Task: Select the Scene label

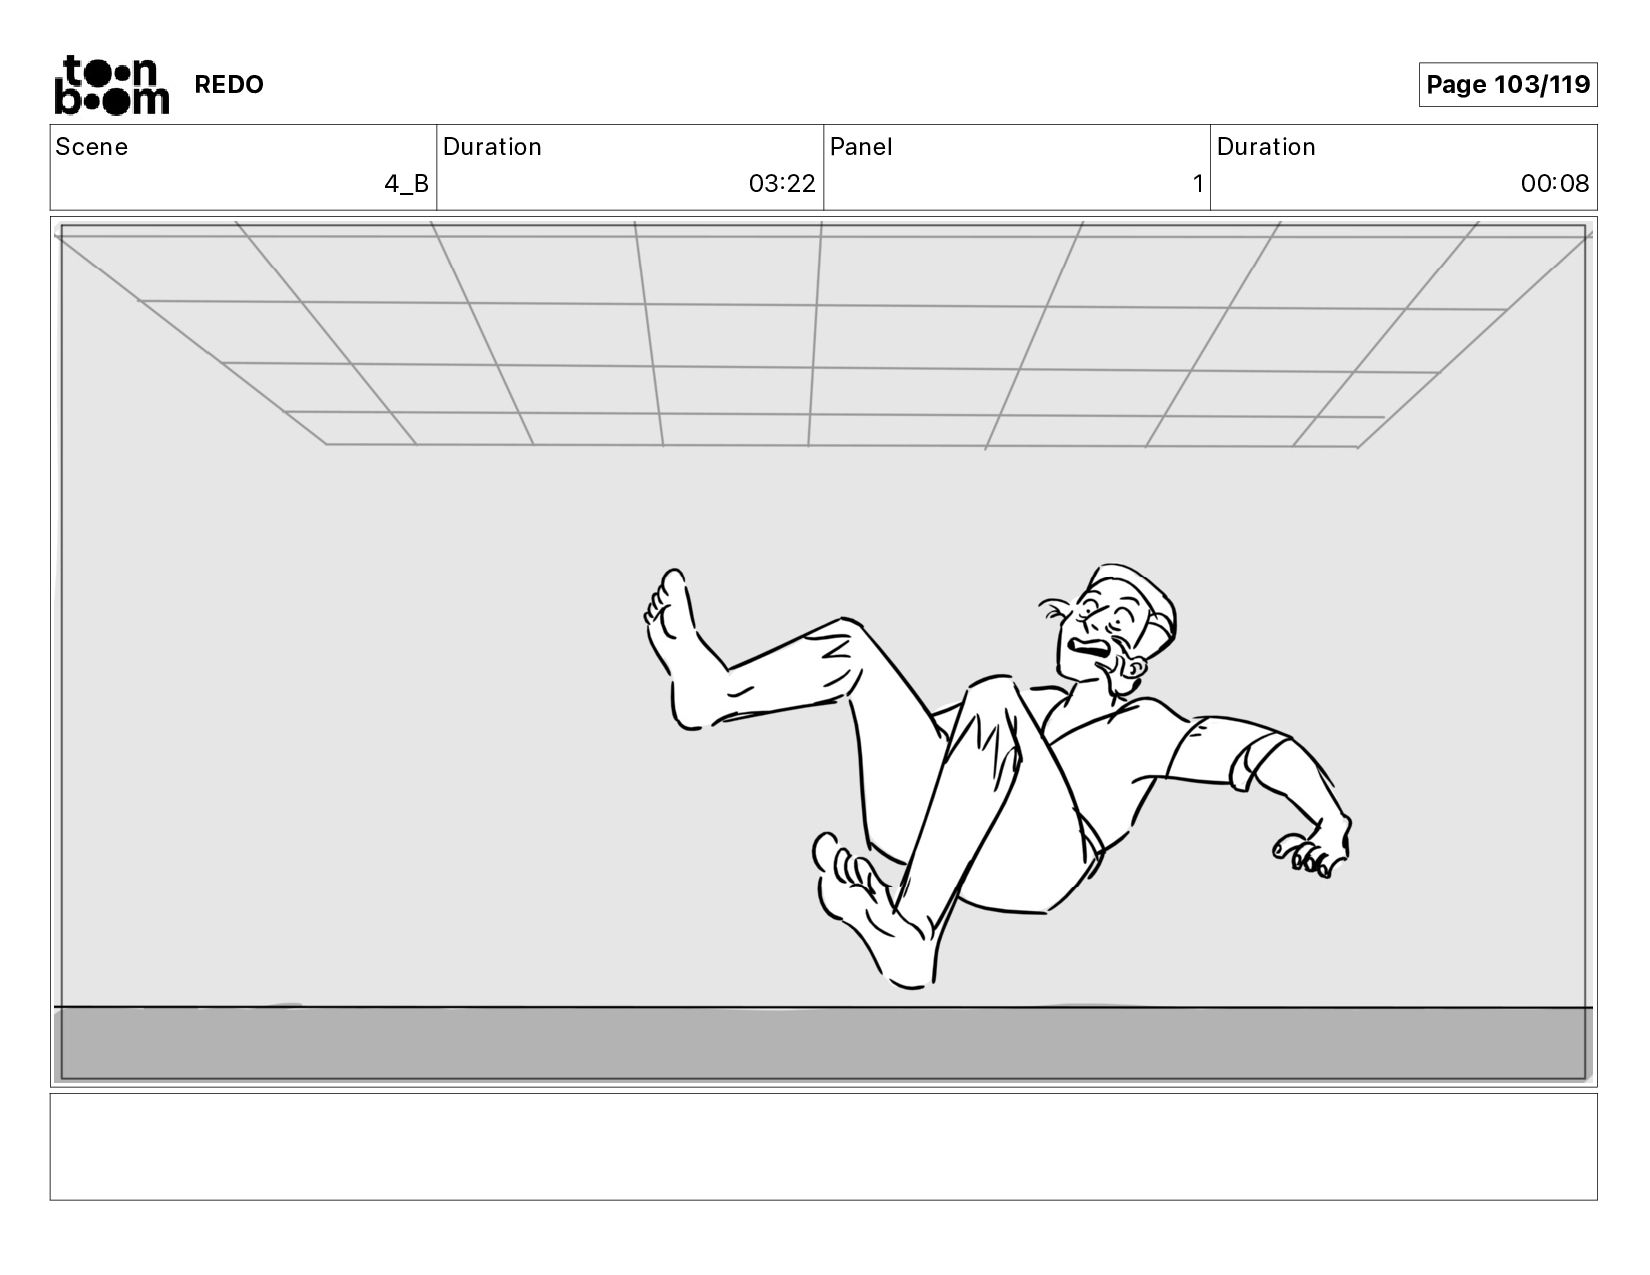Action: 92,147
